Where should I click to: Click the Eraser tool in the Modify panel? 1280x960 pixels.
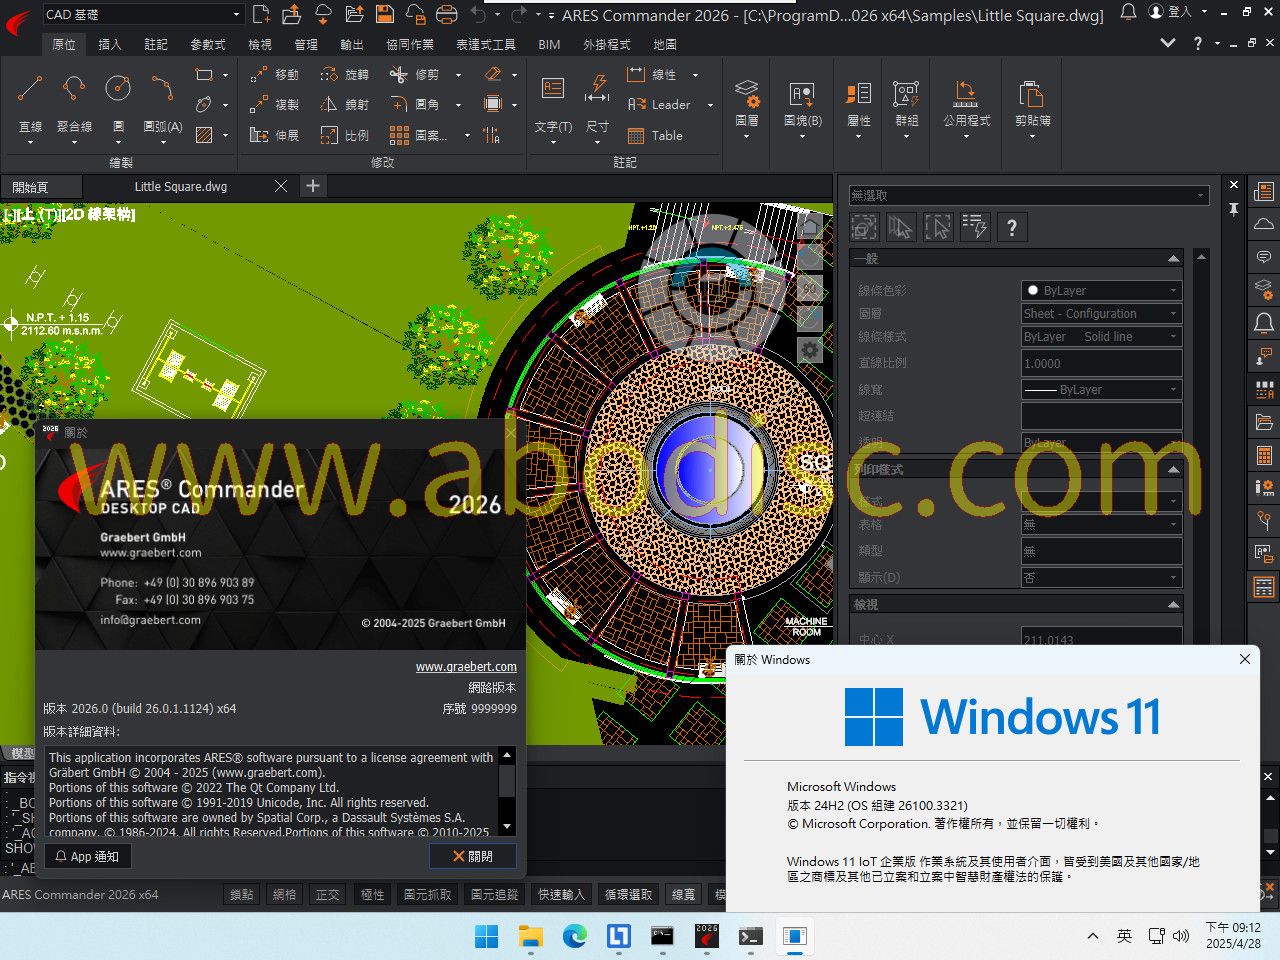click(493, 75)
